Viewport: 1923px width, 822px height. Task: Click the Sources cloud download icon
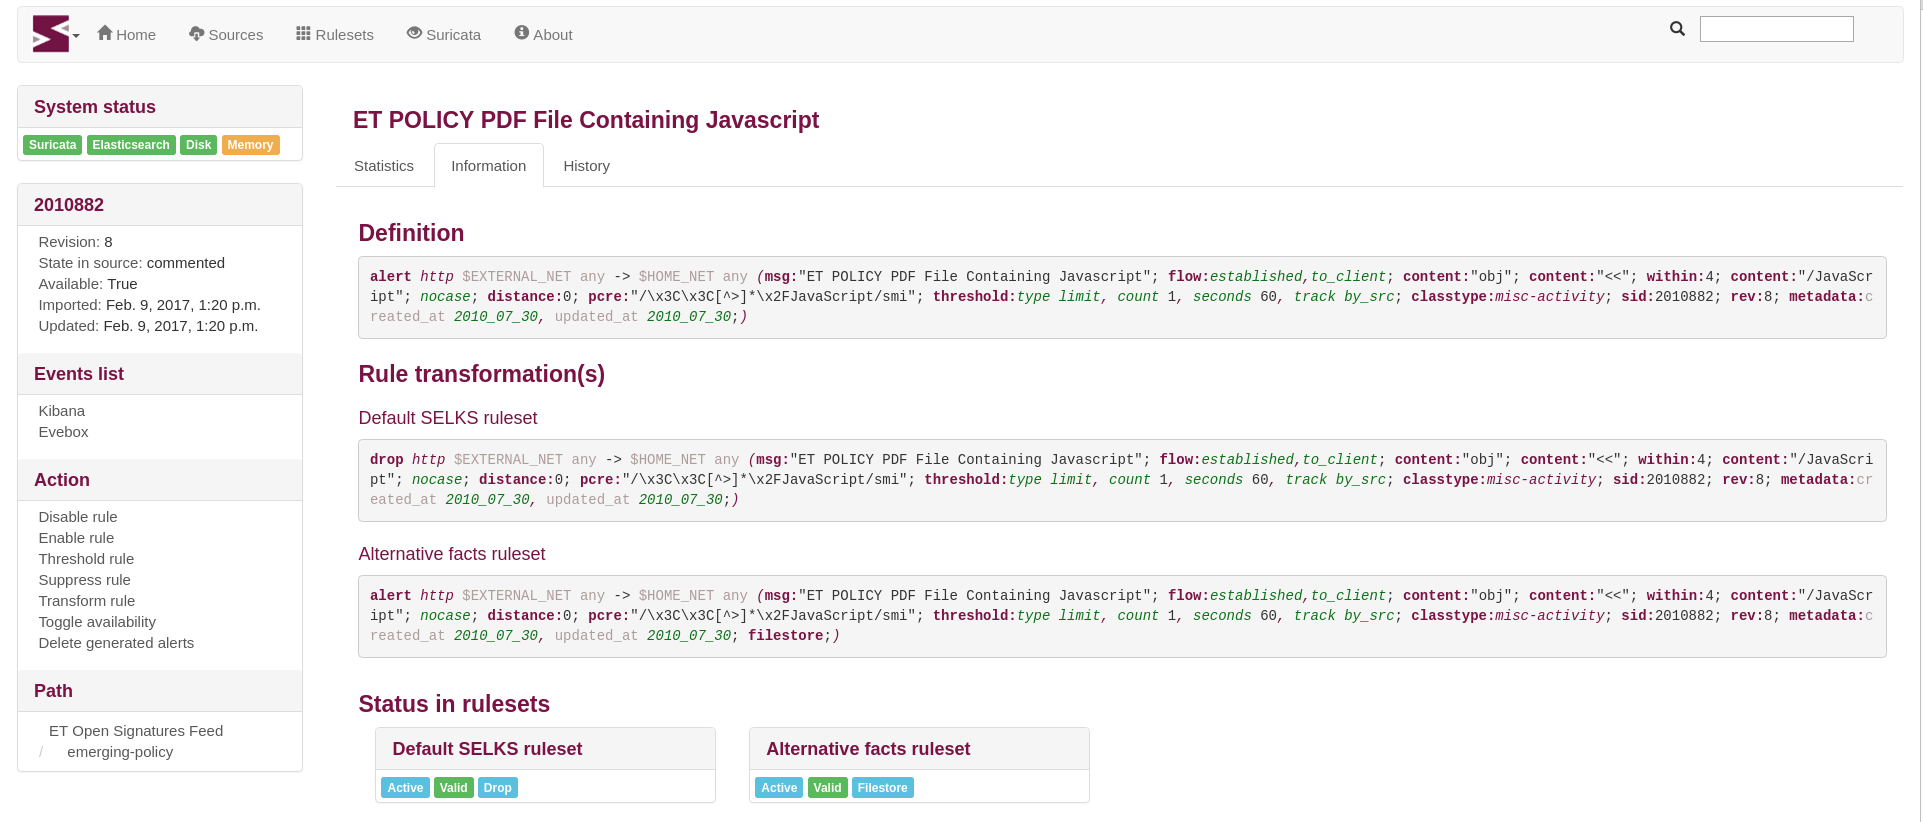(x=197, y=33)
